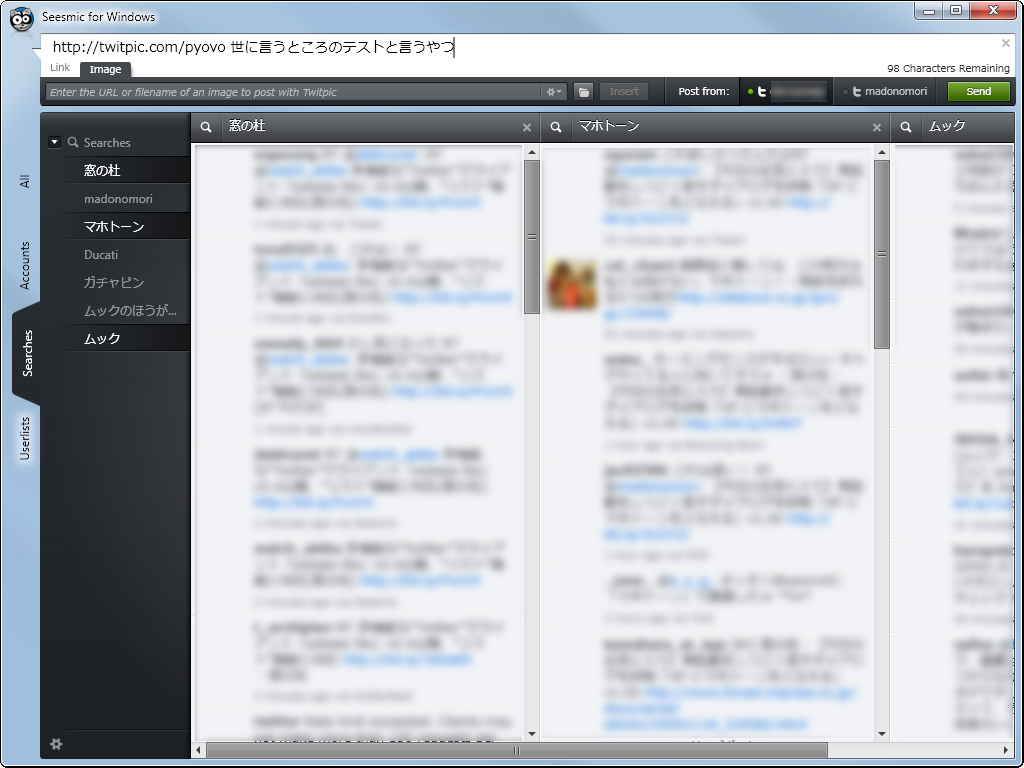Click the Seesmic raccoon logo icon
This screenshot has width=1024, height=768.
click(x=22, y=19)
